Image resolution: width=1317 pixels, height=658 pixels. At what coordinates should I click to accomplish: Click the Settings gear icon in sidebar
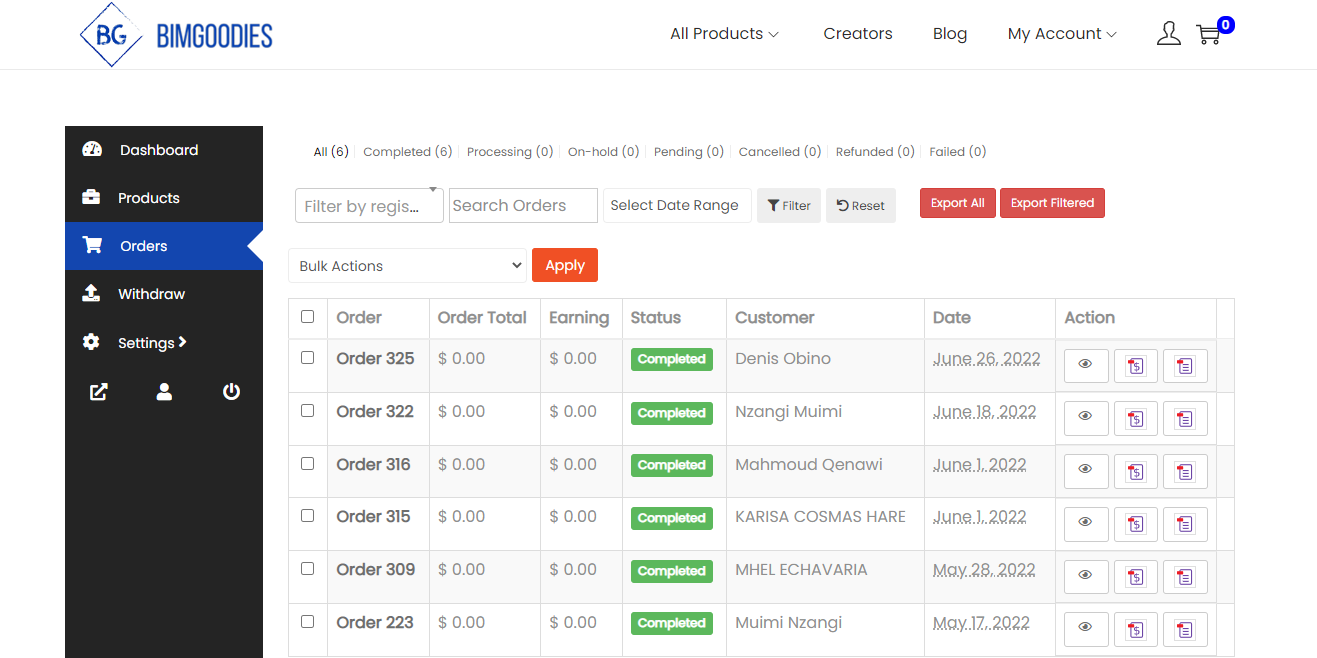coord(91,342)
